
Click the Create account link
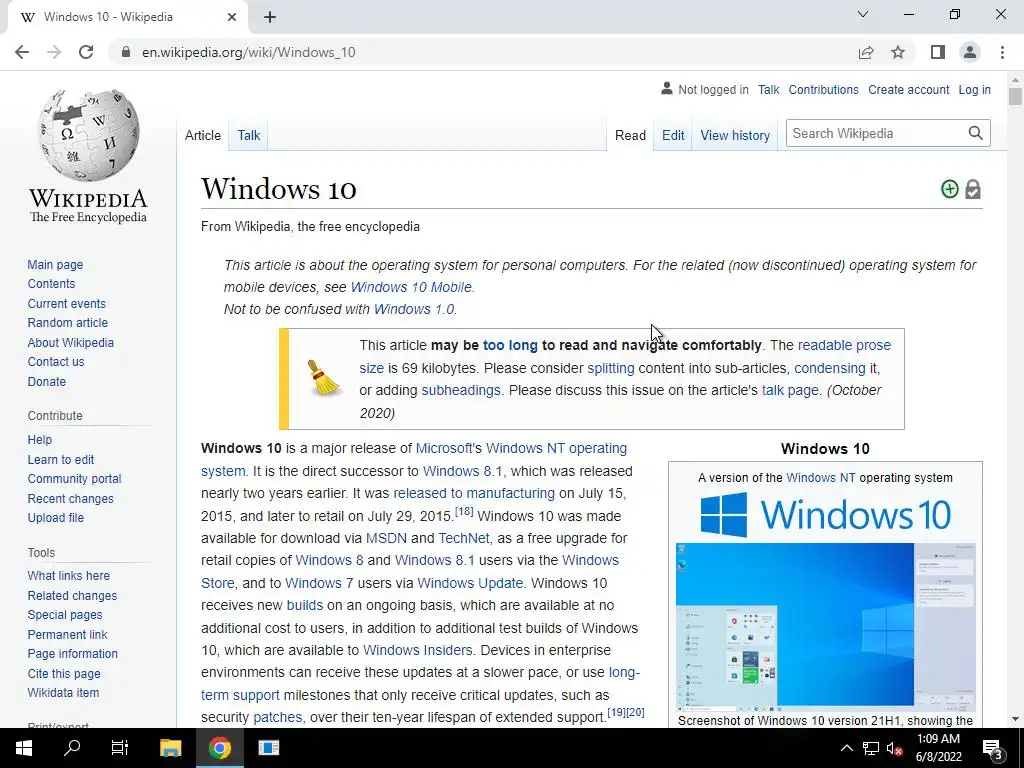pos(908,90)
